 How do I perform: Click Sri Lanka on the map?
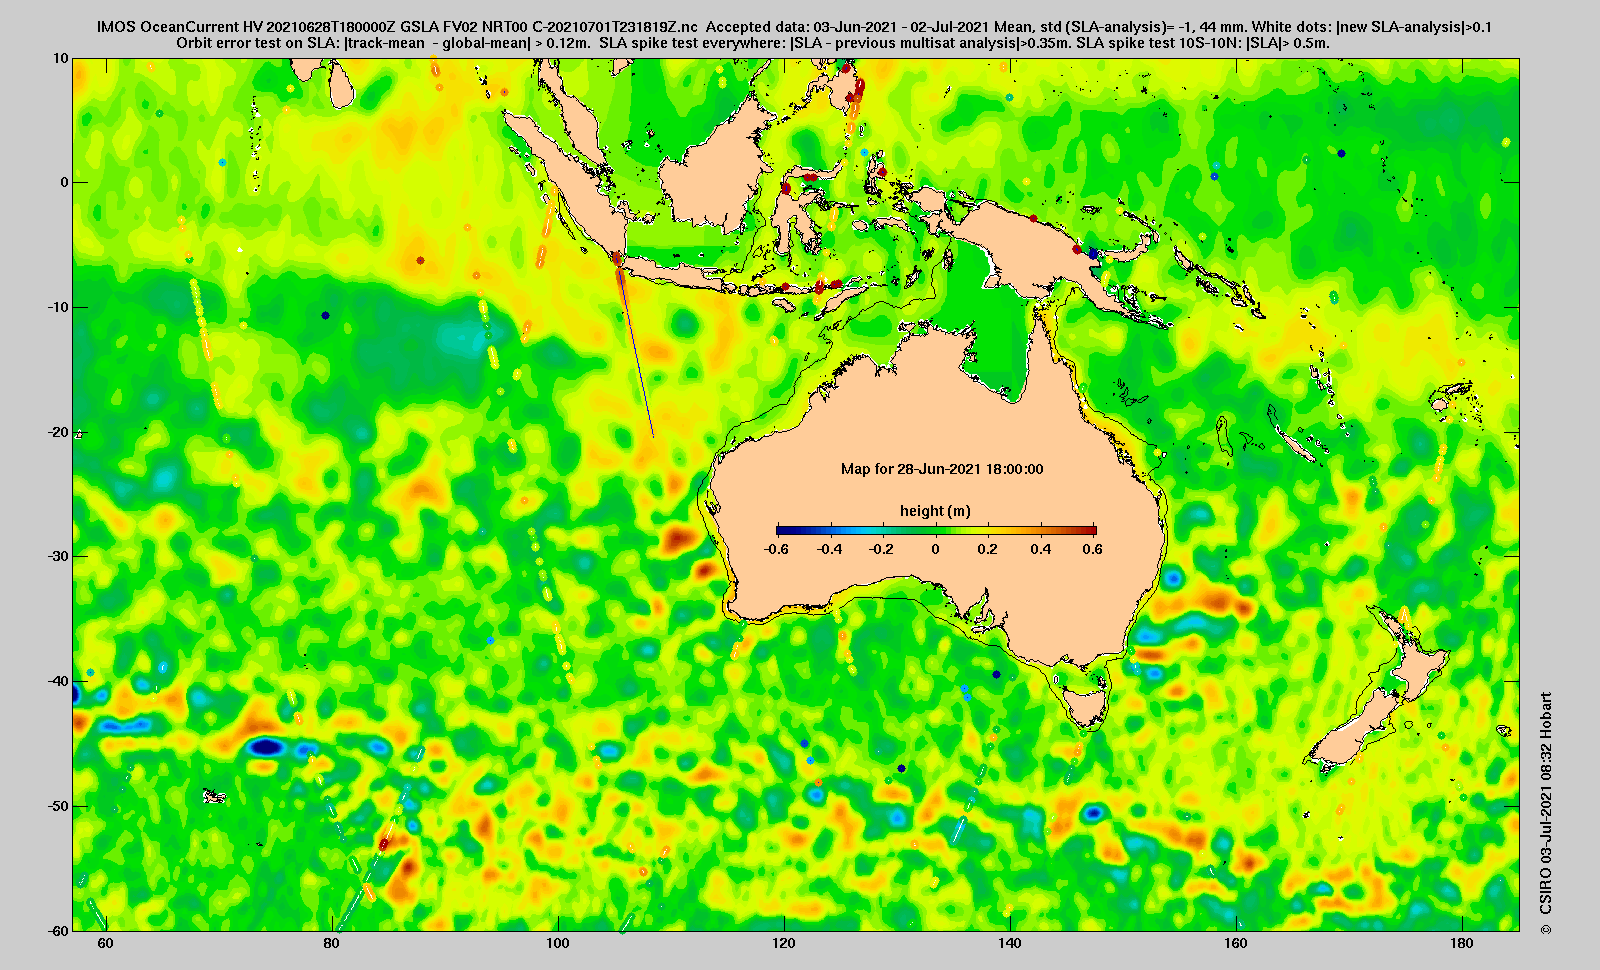click(342, 85)
